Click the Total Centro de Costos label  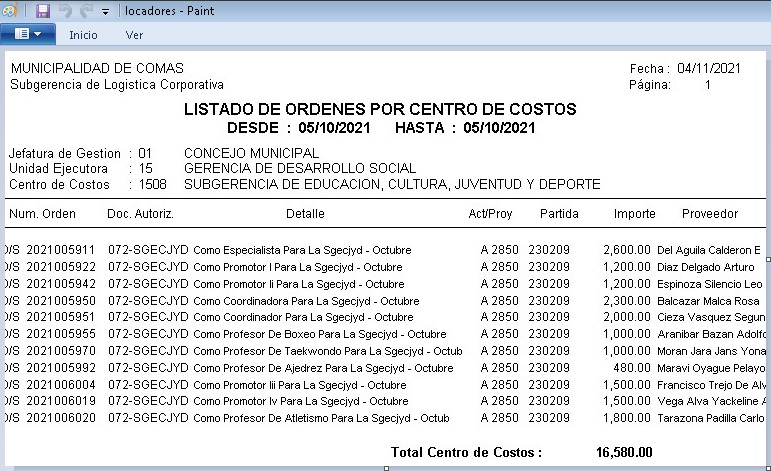click(466, 452)
